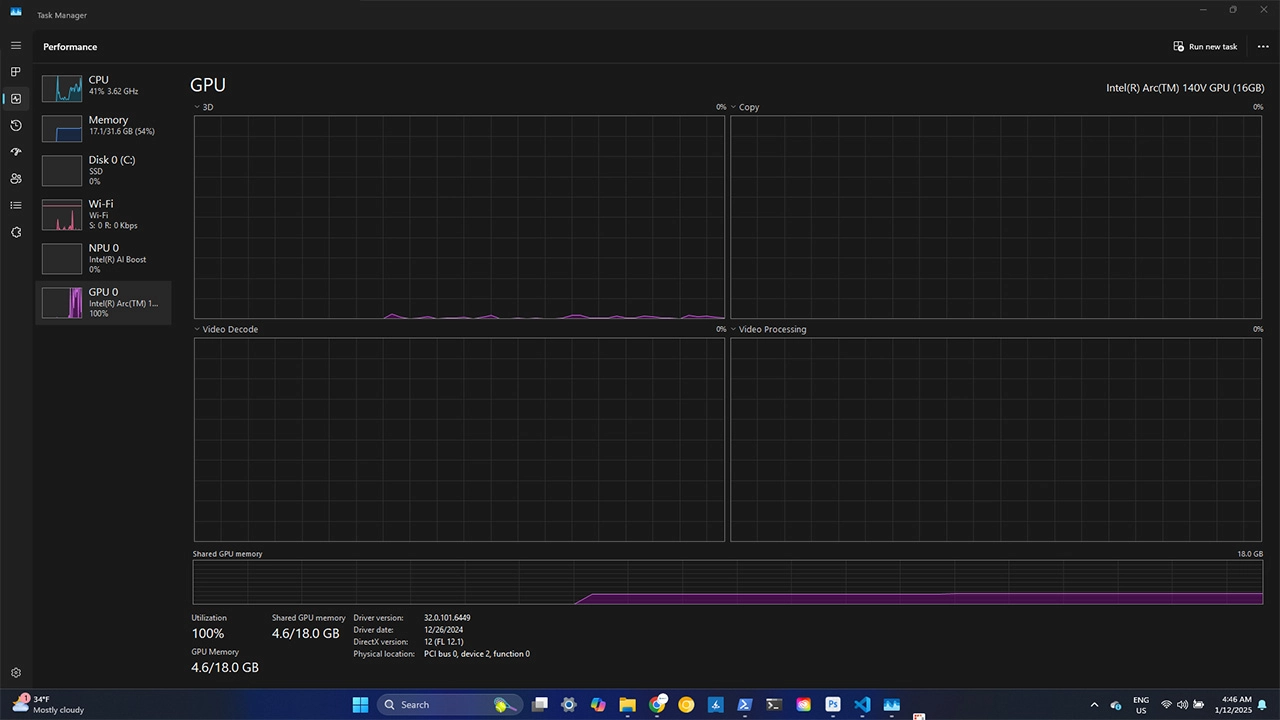The image size is (1280, 720).
Task: Open the Video Decode engine dropdown
Action: 196,329
